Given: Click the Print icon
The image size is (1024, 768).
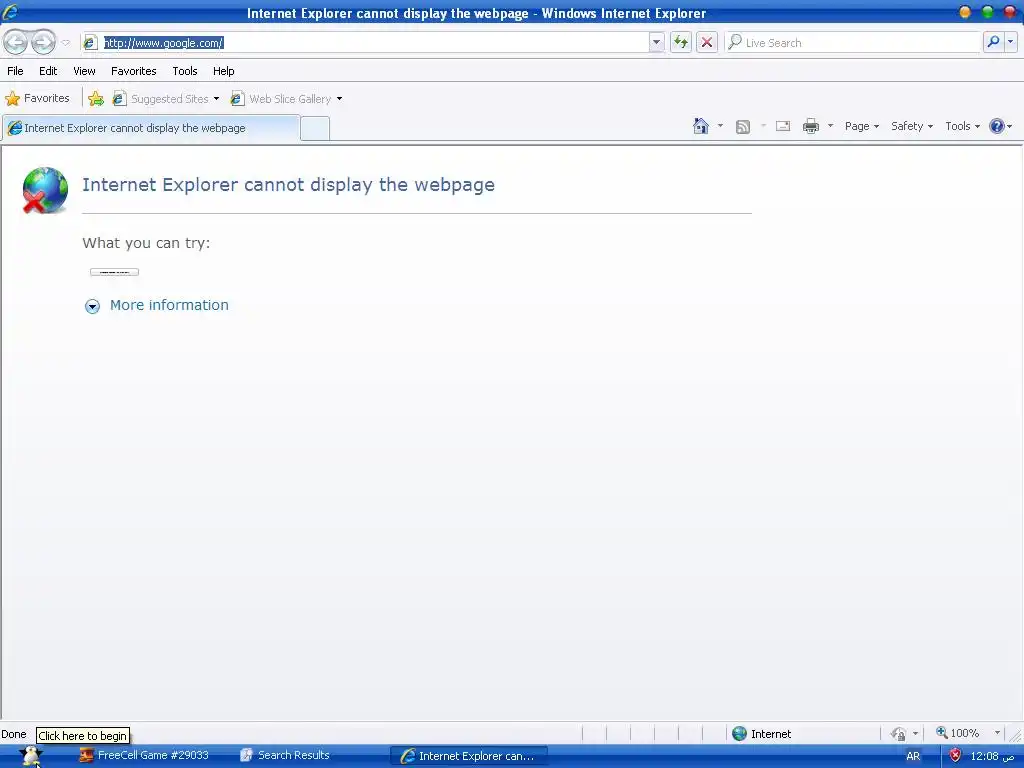Looking at the screenshot, I should 810,126.
